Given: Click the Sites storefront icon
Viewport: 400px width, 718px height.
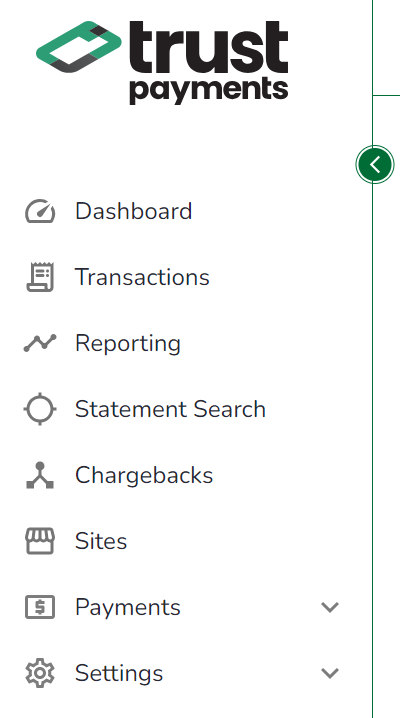Looking at the screenshot, I should 40,541.
